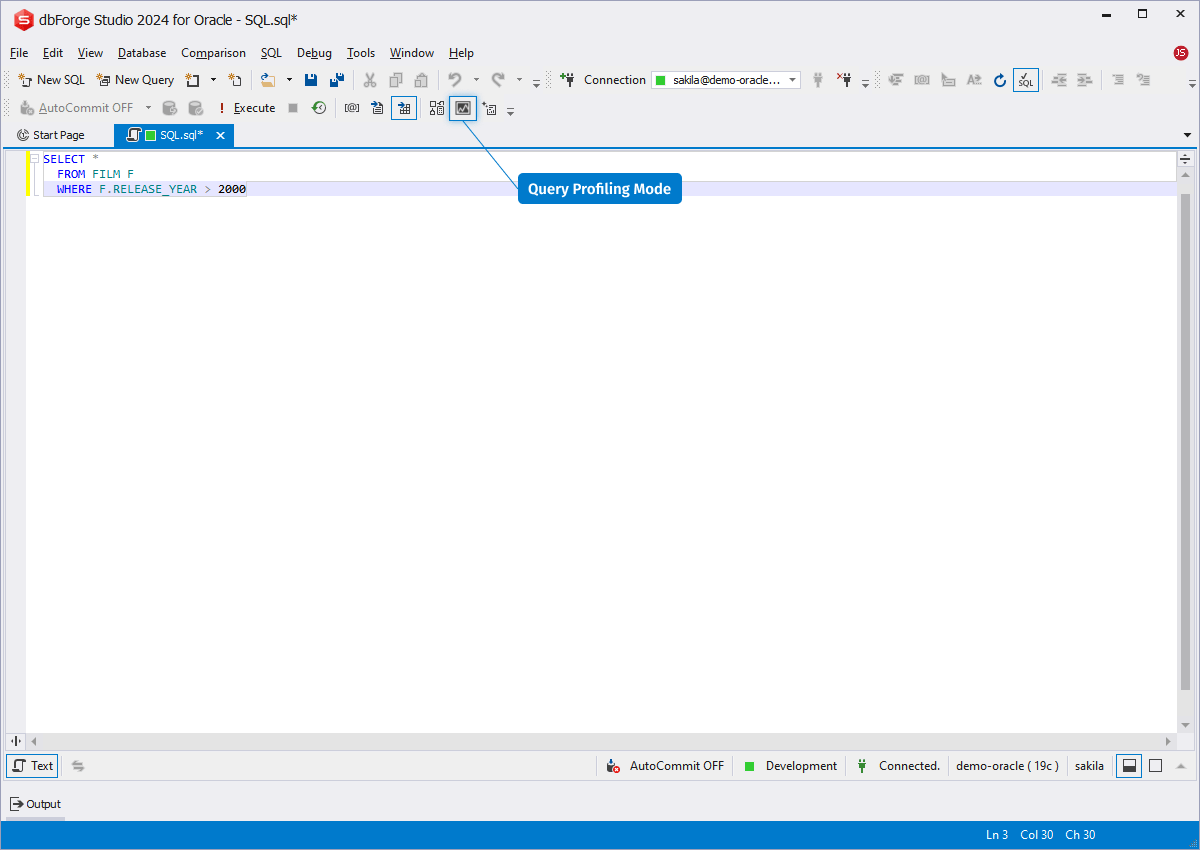
Task: Click the horizontal scrollbar right arrow
Action: point(1169,741)
